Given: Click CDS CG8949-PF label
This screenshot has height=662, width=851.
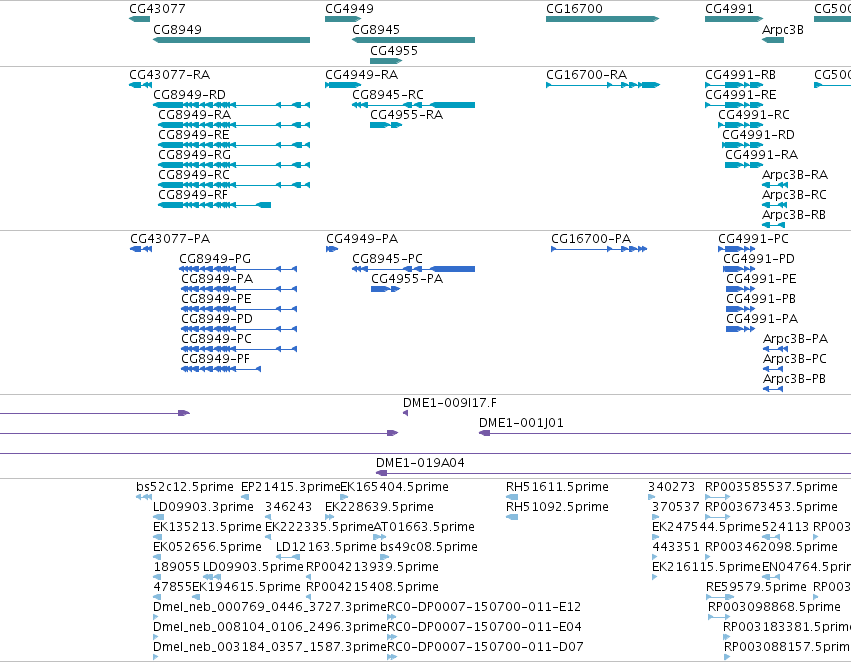Looking at the screenshot, I should click(x=215, y=360).
